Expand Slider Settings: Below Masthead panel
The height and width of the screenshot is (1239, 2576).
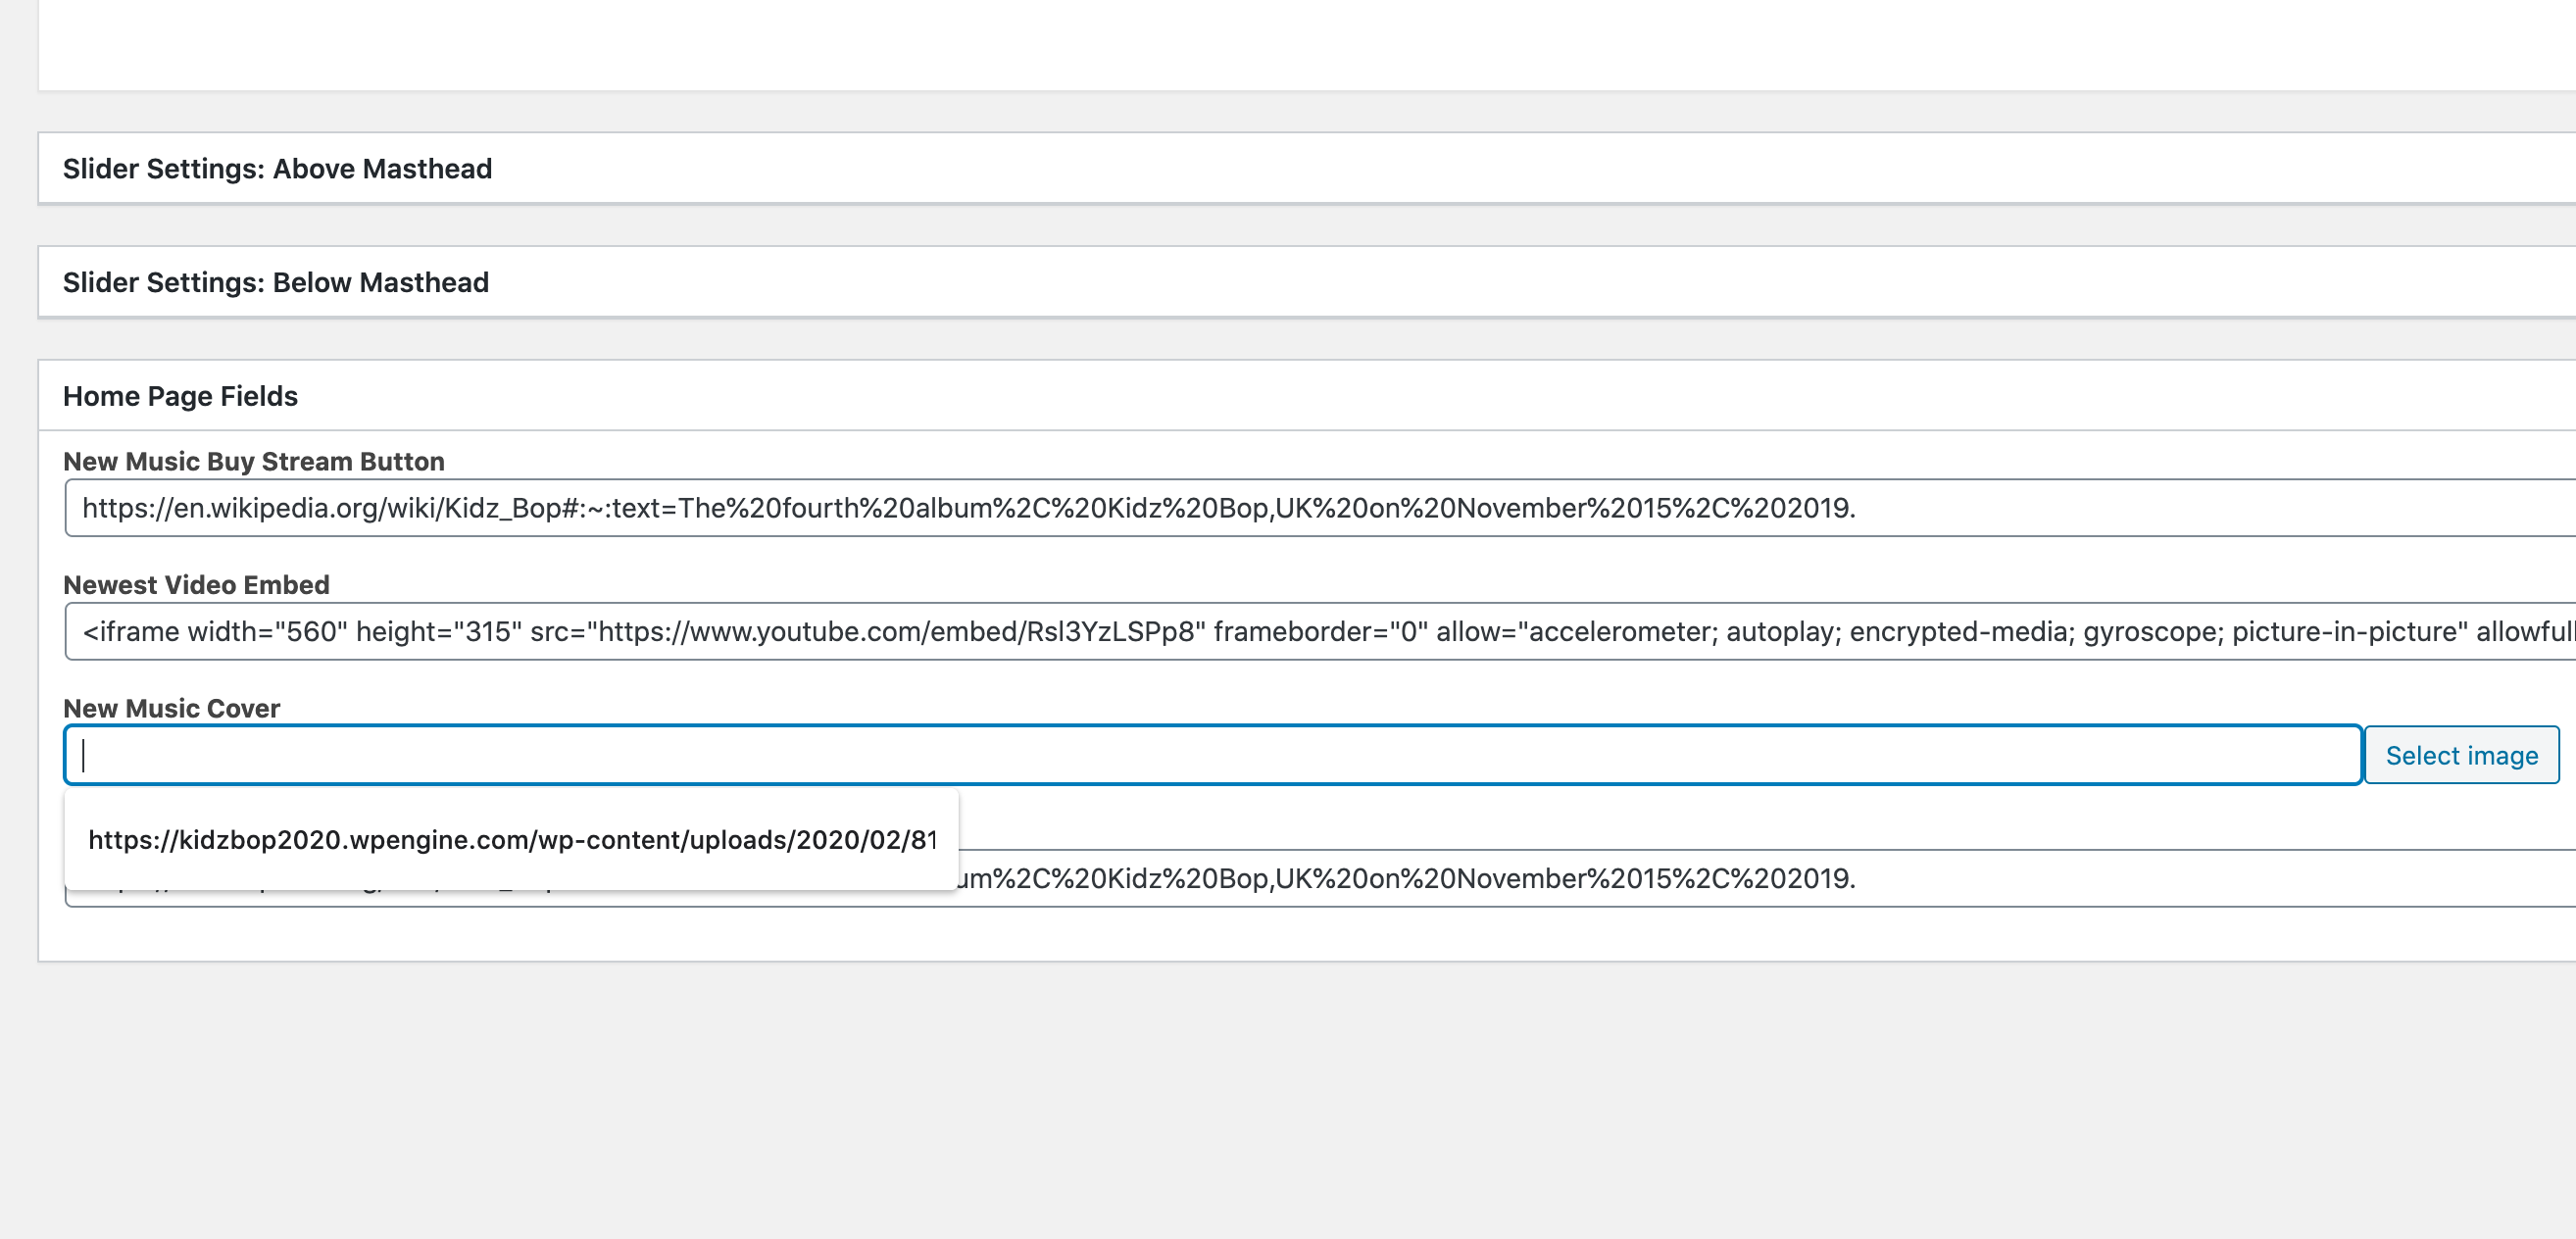coord(1306,283)
